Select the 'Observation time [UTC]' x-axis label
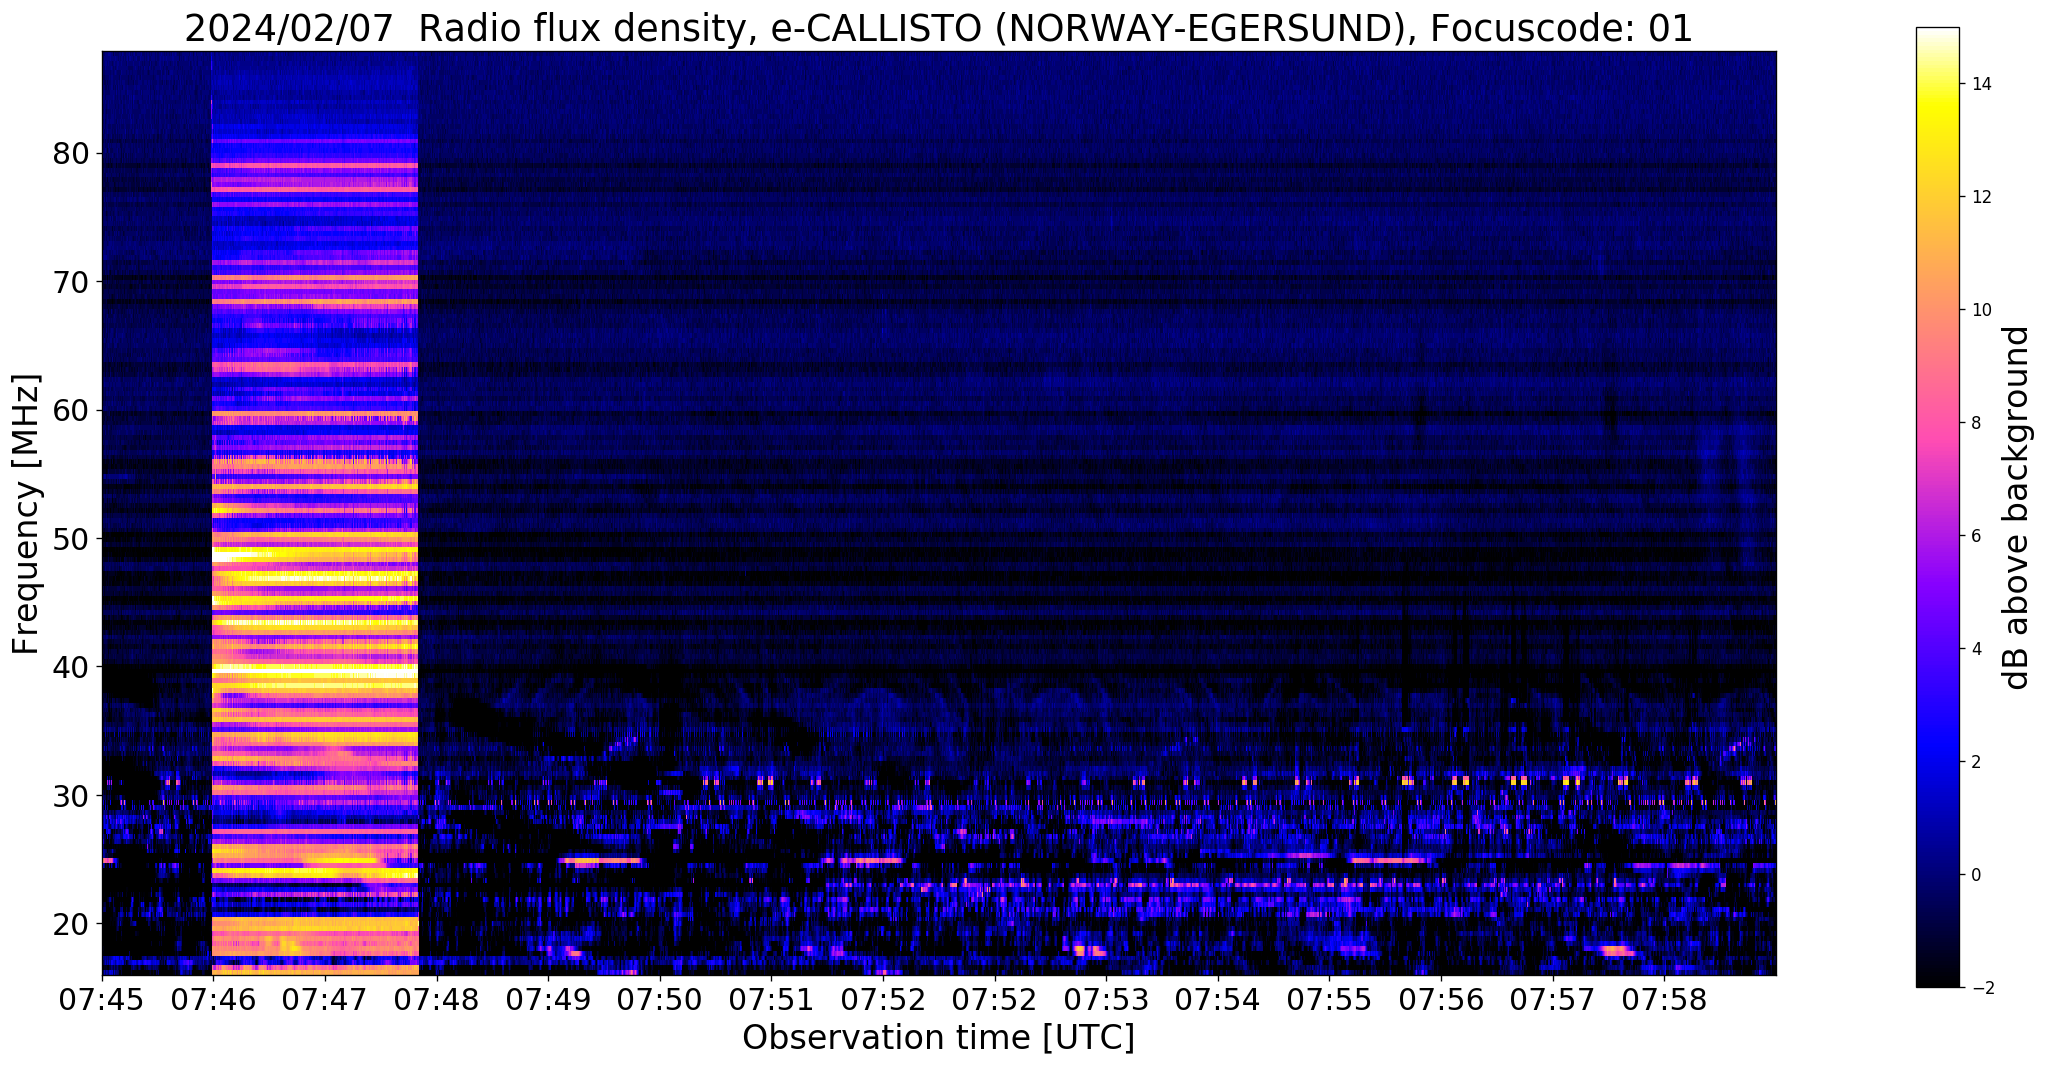 938,1037
